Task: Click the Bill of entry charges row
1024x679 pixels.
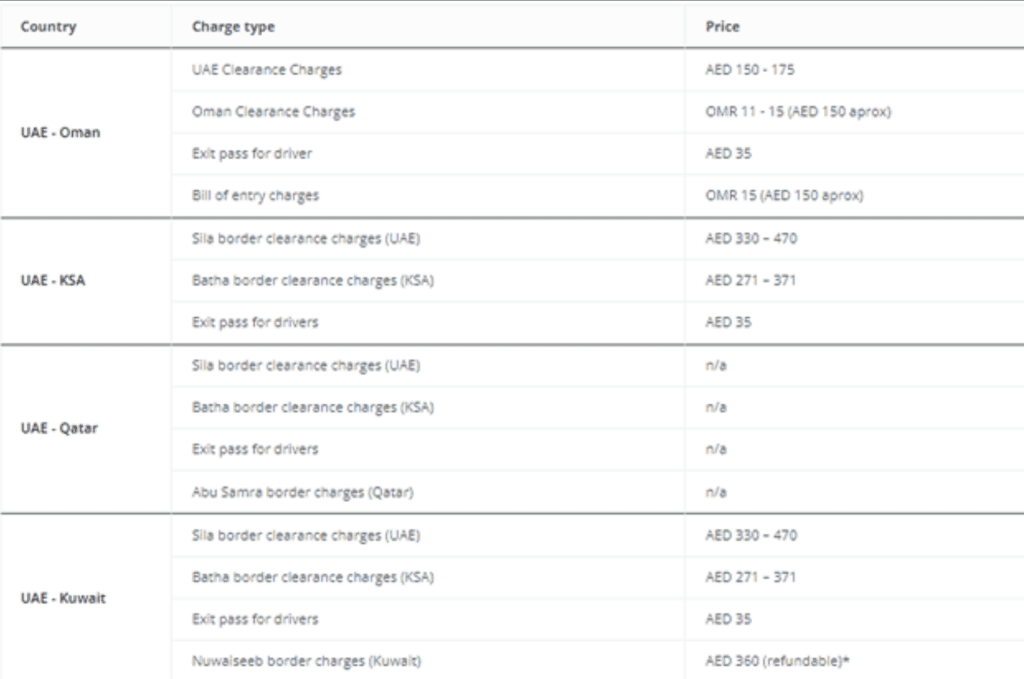Action: (598, 195)
